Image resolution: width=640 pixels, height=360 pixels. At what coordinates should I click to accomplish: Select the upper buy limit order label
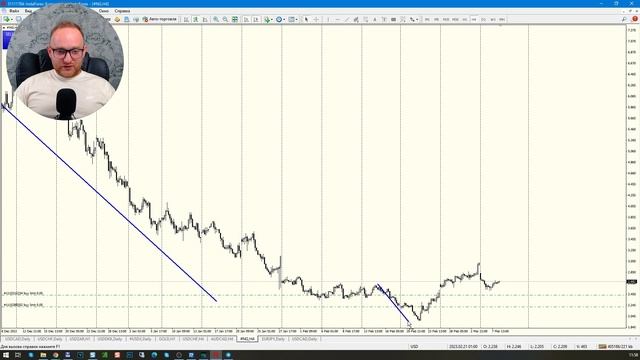tap(23, 293)
